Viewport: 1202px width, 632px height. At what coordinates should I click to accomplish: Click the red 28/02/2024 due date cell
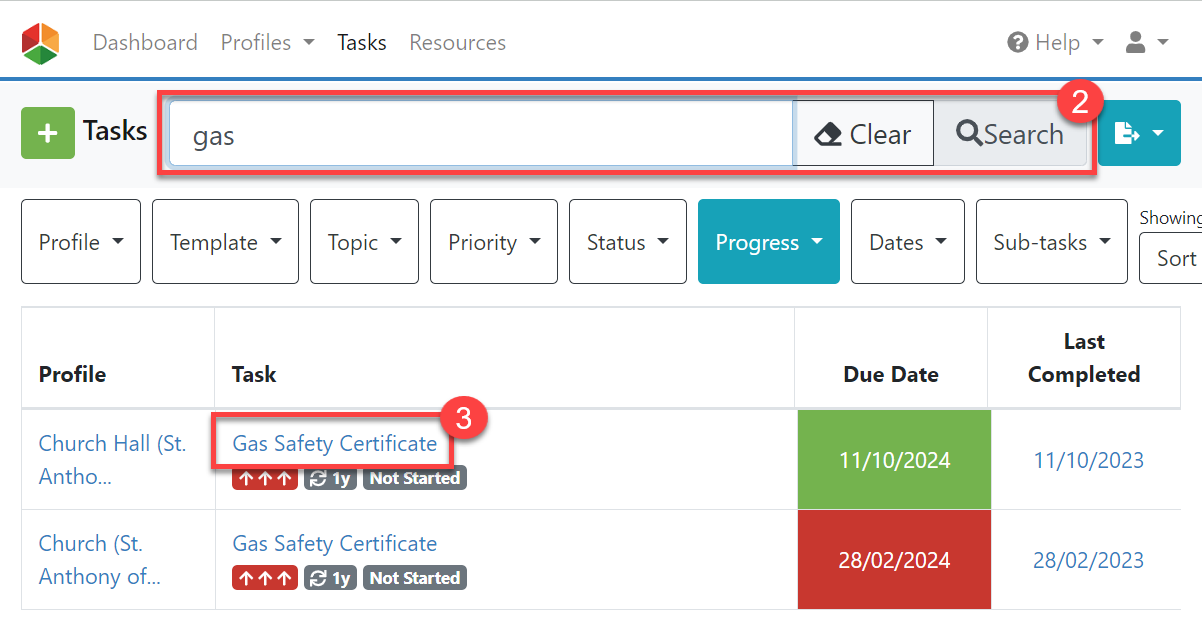[894, 560]
